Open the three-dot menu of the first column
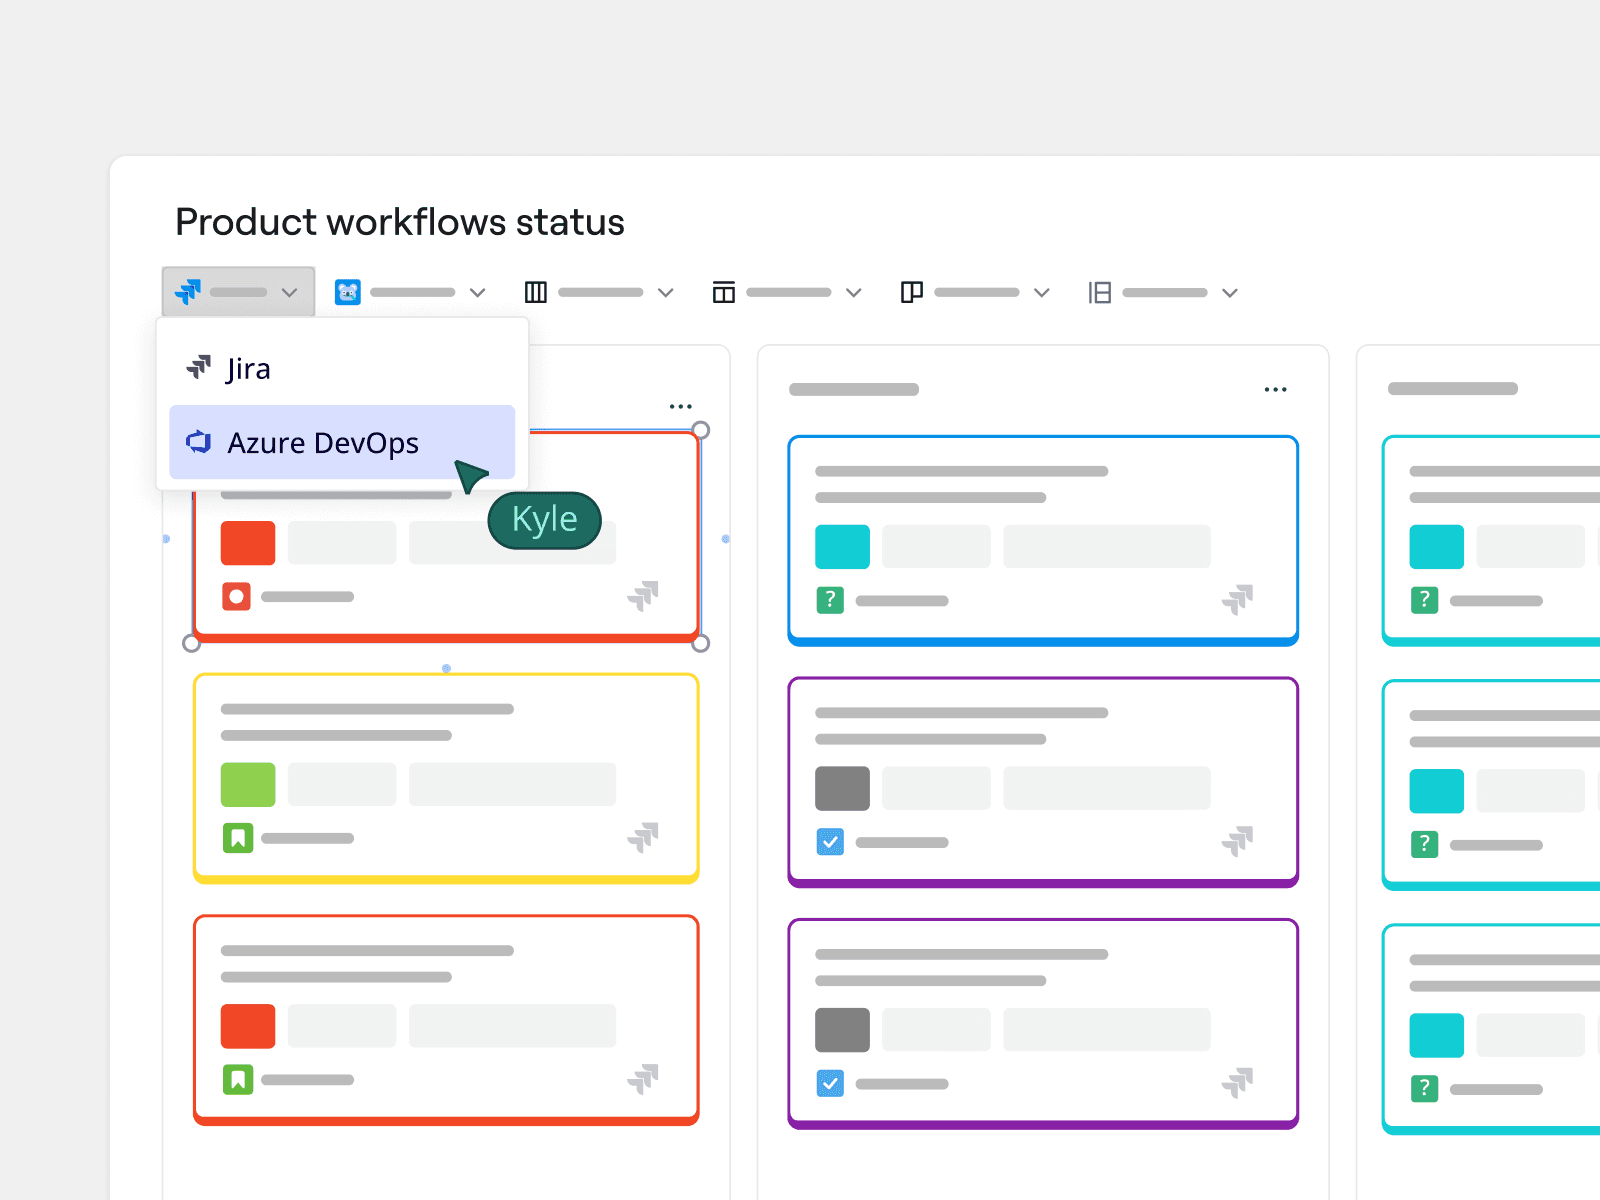The height and width of the screenshot is (1200, 1600). [680, 407]
